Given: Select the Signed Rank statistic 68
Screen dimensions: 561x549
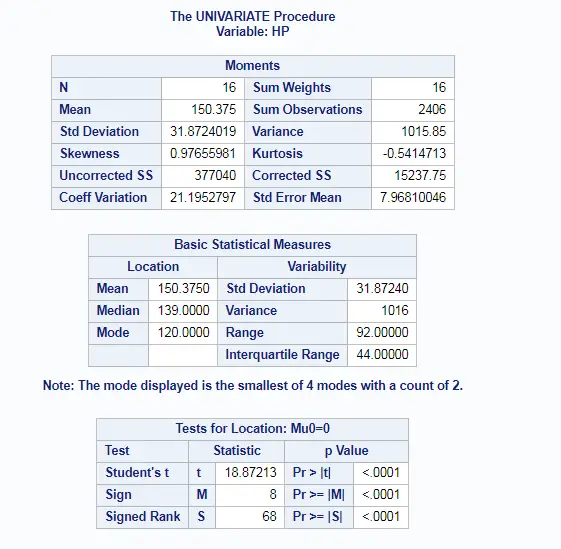Looking at the screenshot, I should tap(269, 516).
